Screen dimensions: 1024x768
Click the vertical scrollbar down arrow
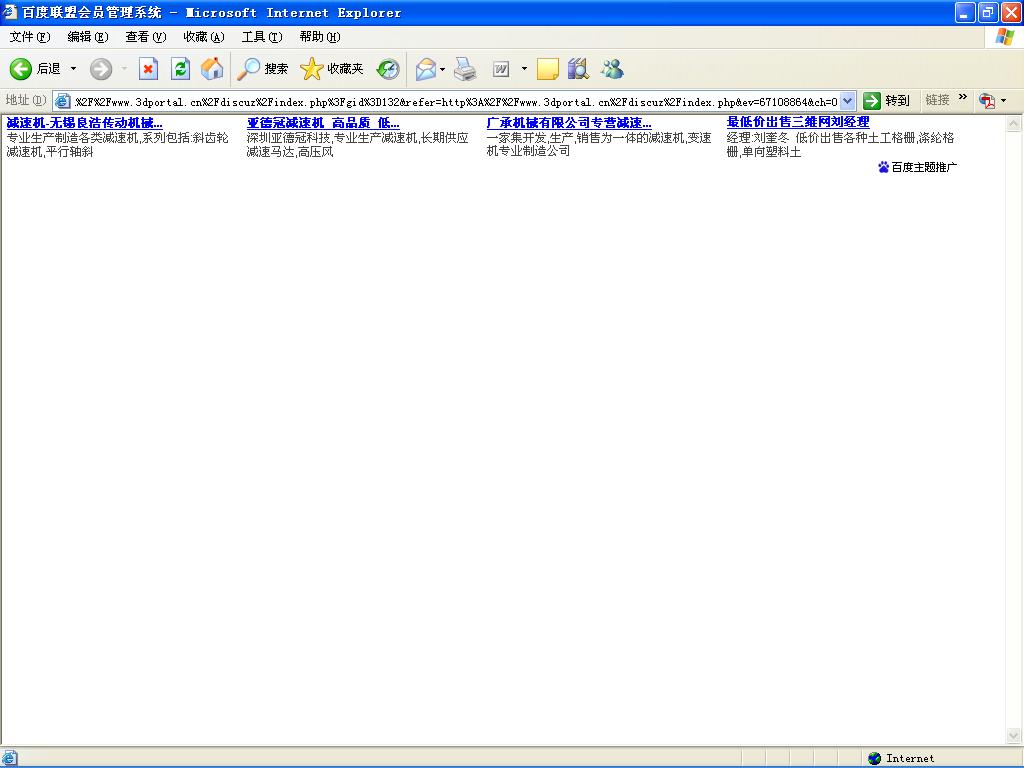pos(1014,735)
